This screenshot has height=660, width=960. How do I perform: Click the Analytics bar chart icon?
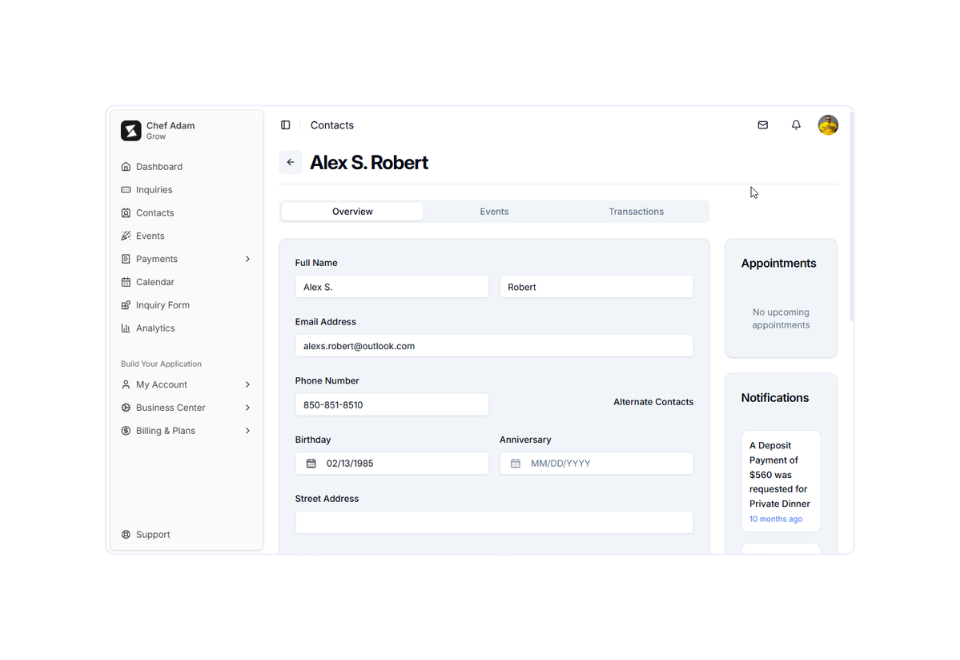point(126,328)
